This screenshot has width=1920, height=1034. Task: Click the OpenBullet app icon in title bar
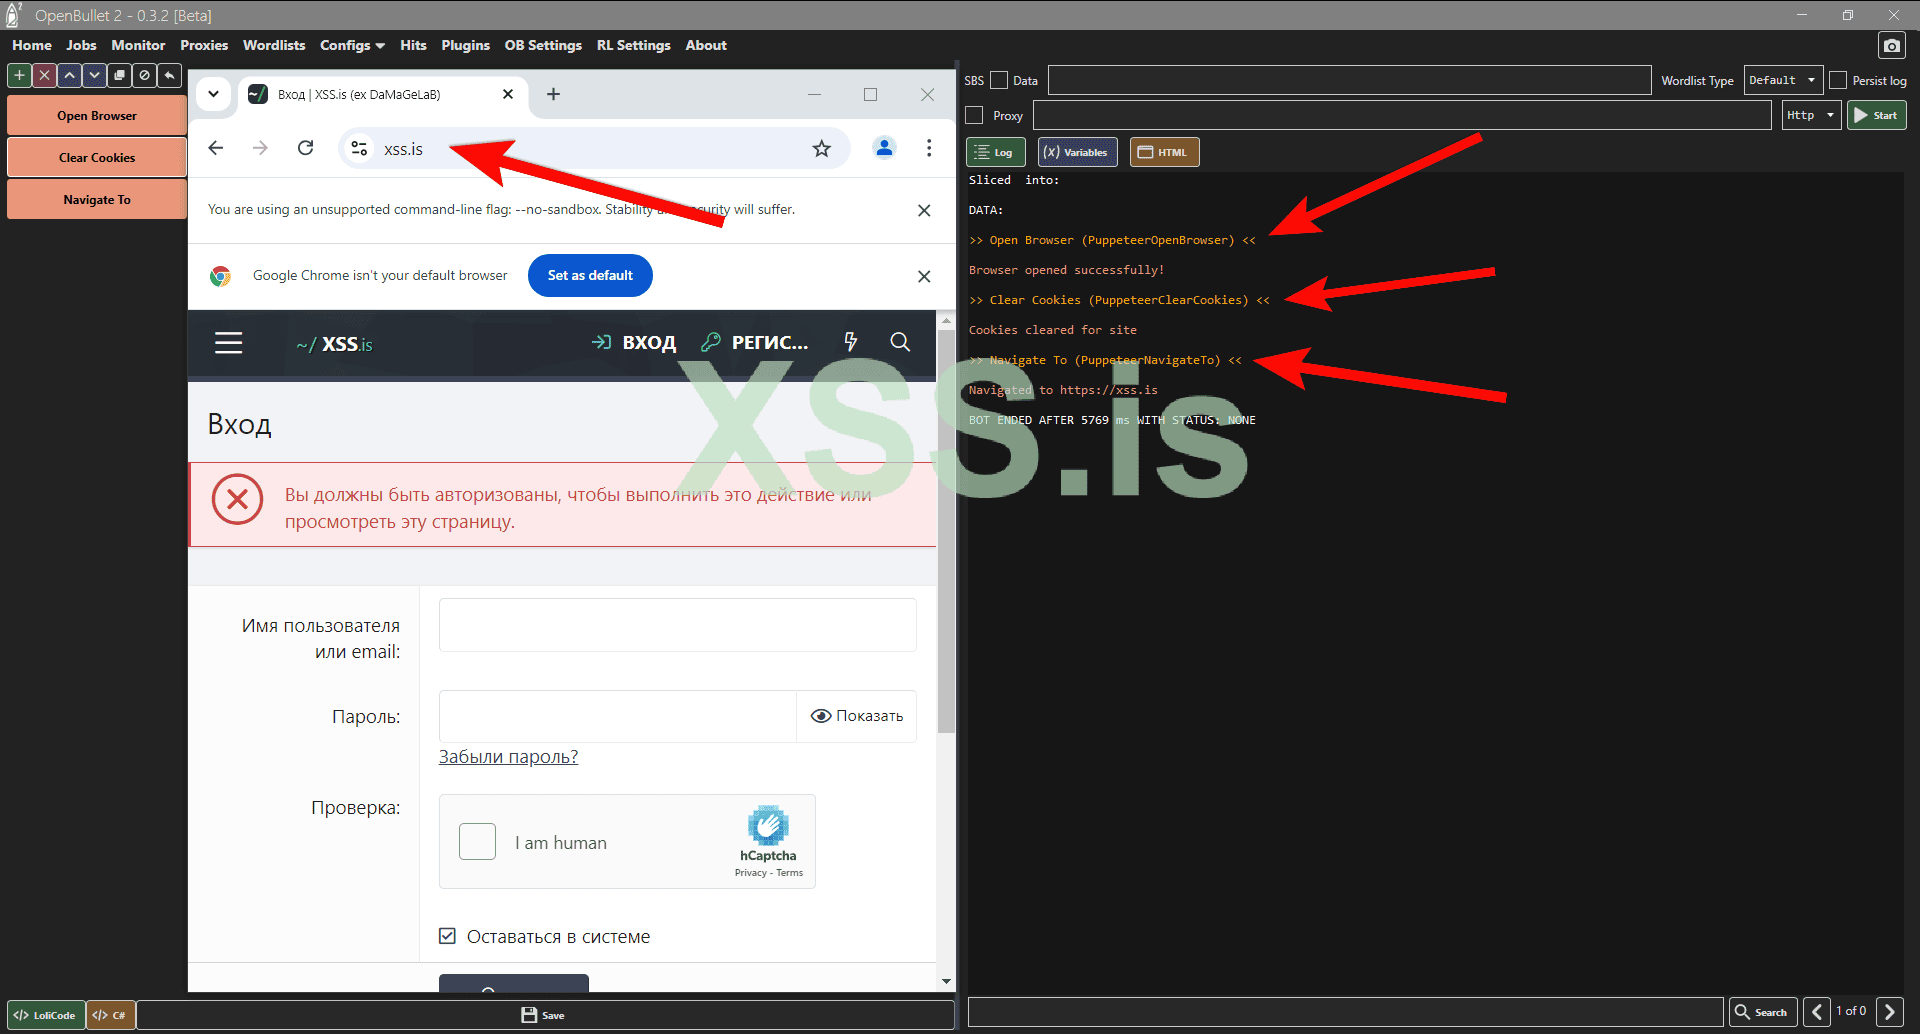pos(14,15)
